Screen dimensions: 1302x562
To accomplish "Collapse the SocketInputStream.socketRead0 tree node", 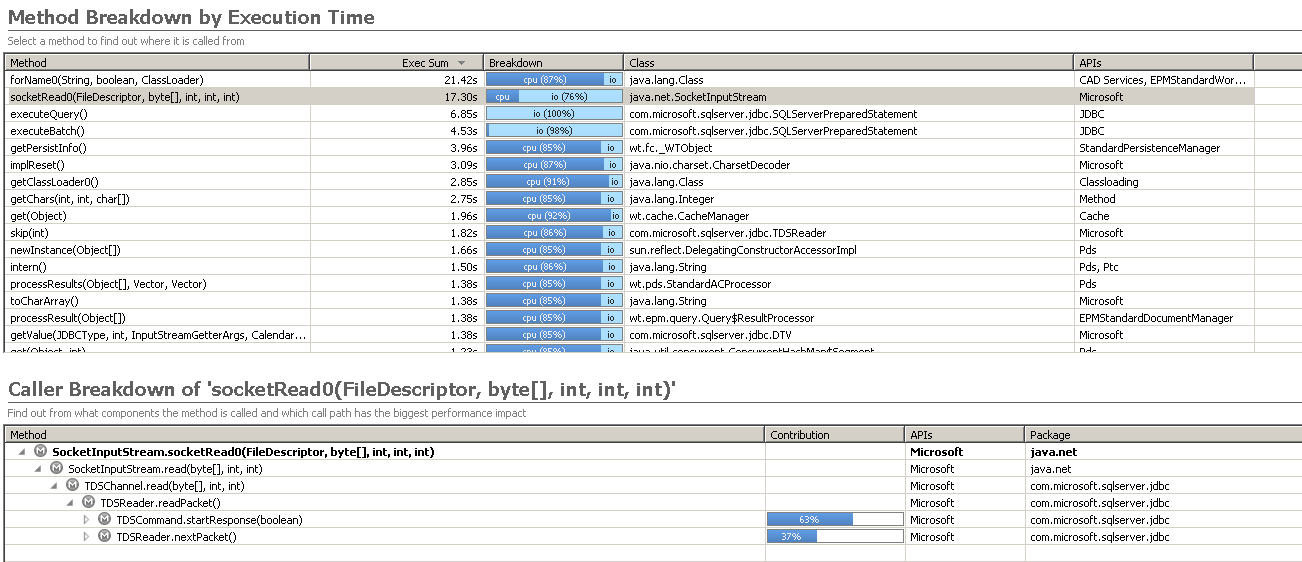I will point(23,452).
